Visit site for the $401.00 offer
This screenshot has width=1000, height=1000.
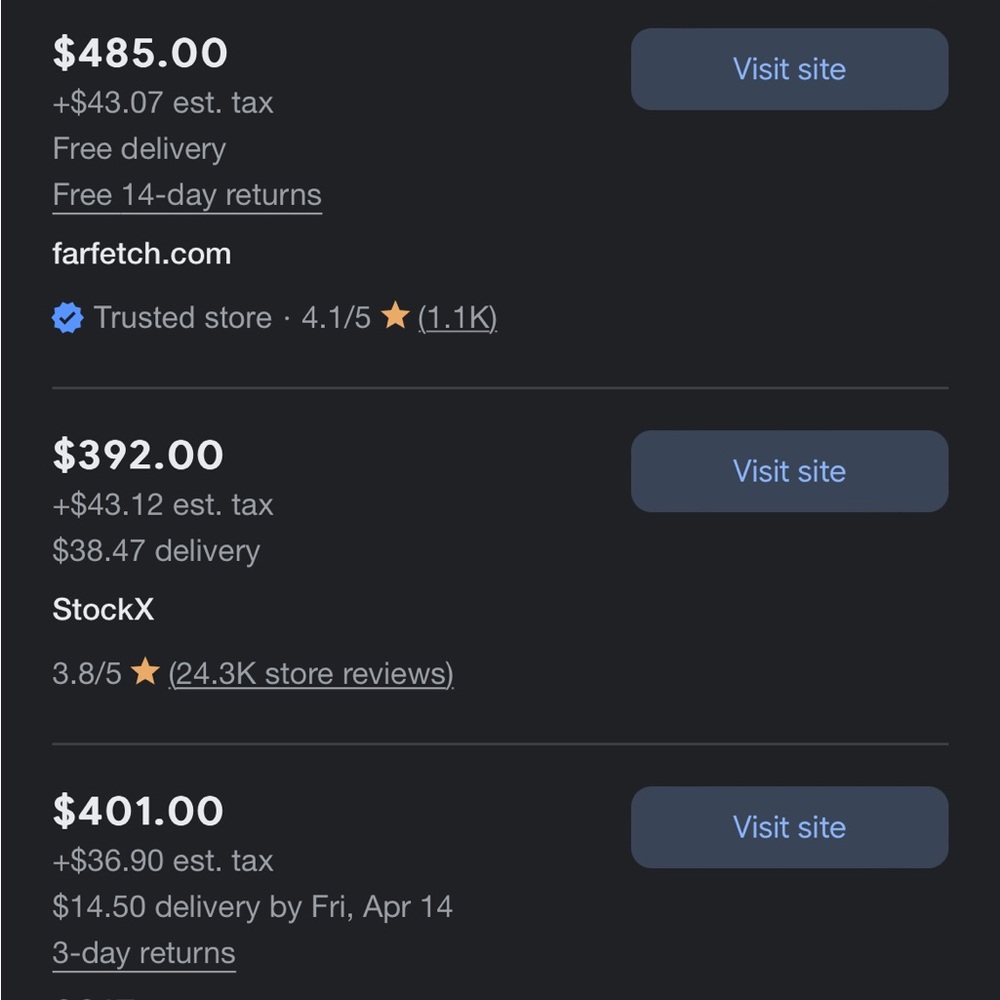tap(789, 827)
